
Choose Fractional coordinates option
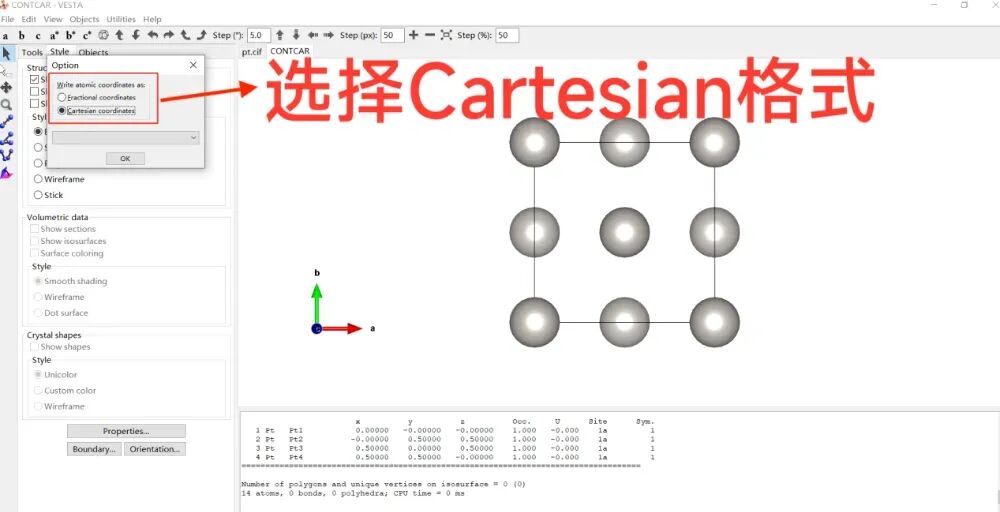point(97,98)
